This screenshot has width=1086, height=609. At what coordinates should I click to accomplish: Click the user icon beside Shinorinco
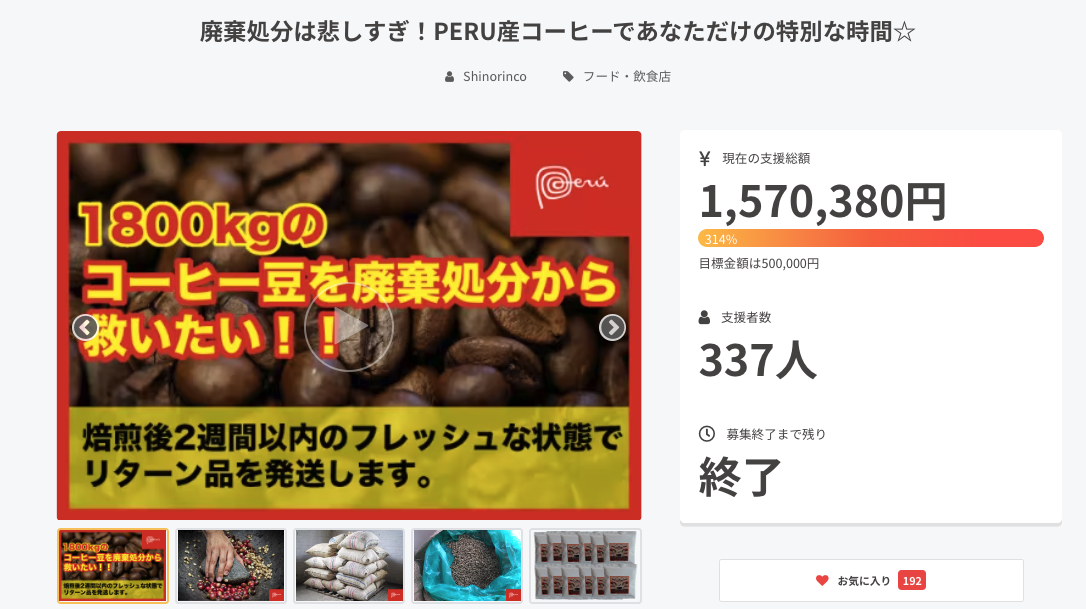click(449, 77)
